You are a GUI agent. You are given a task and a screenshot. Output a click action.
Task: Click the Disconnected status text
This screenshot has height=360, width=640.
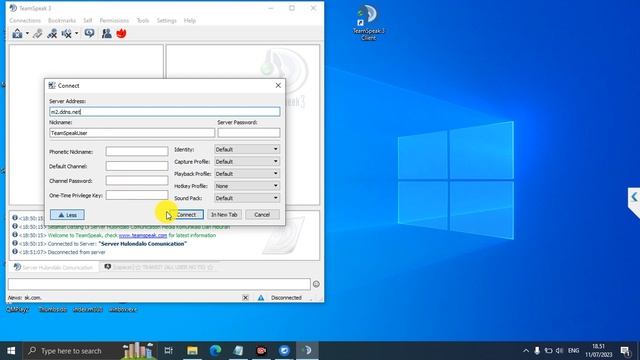tap(286, 298)
